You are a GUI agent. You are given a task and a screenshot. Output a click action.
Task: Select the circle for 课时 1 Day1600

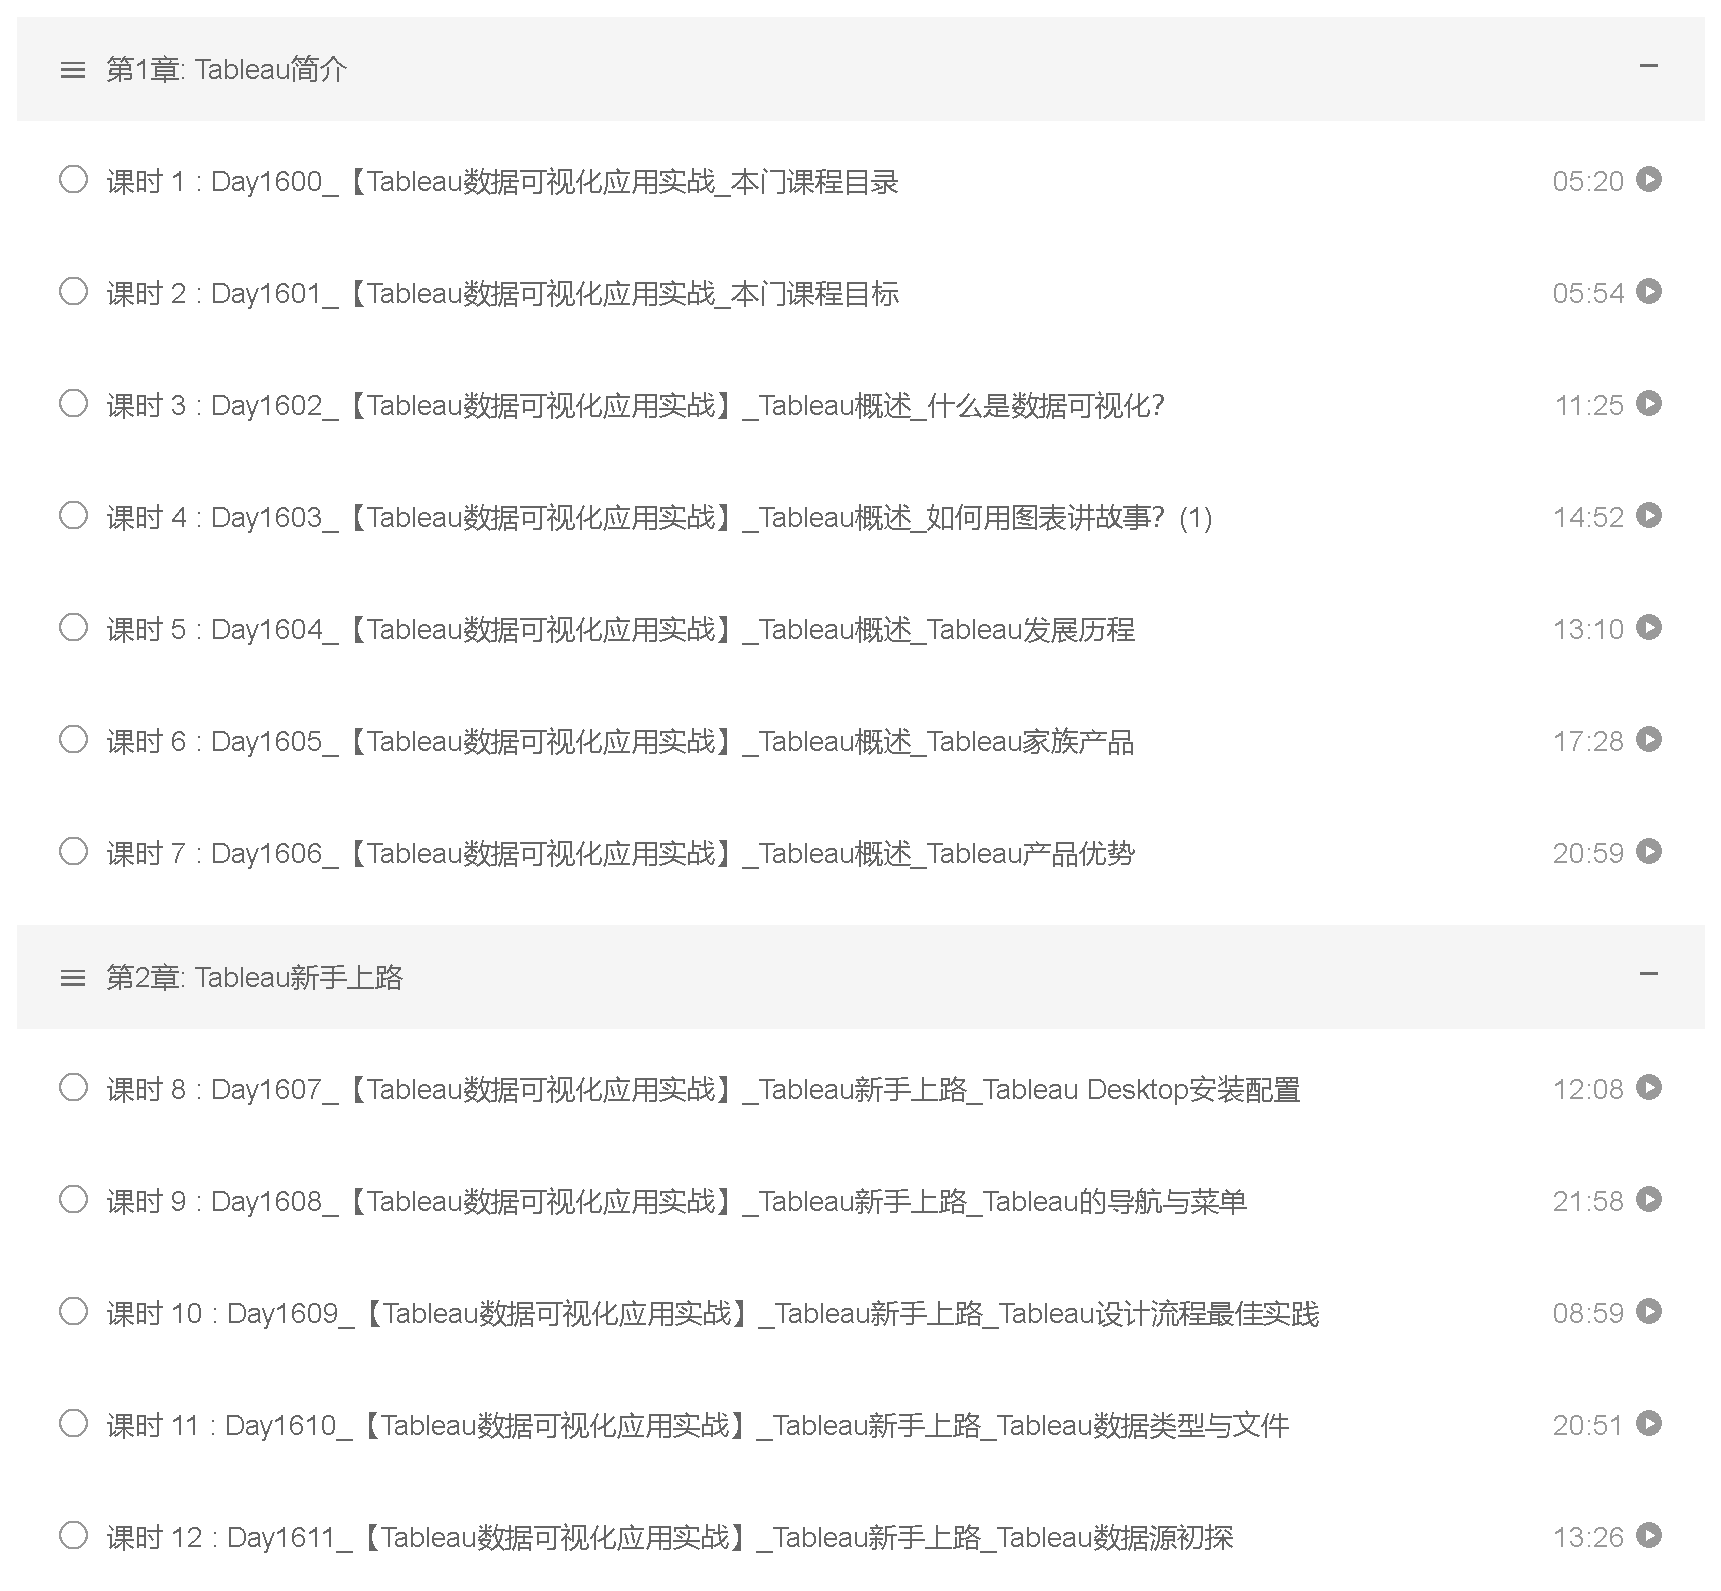pos(73,180)
